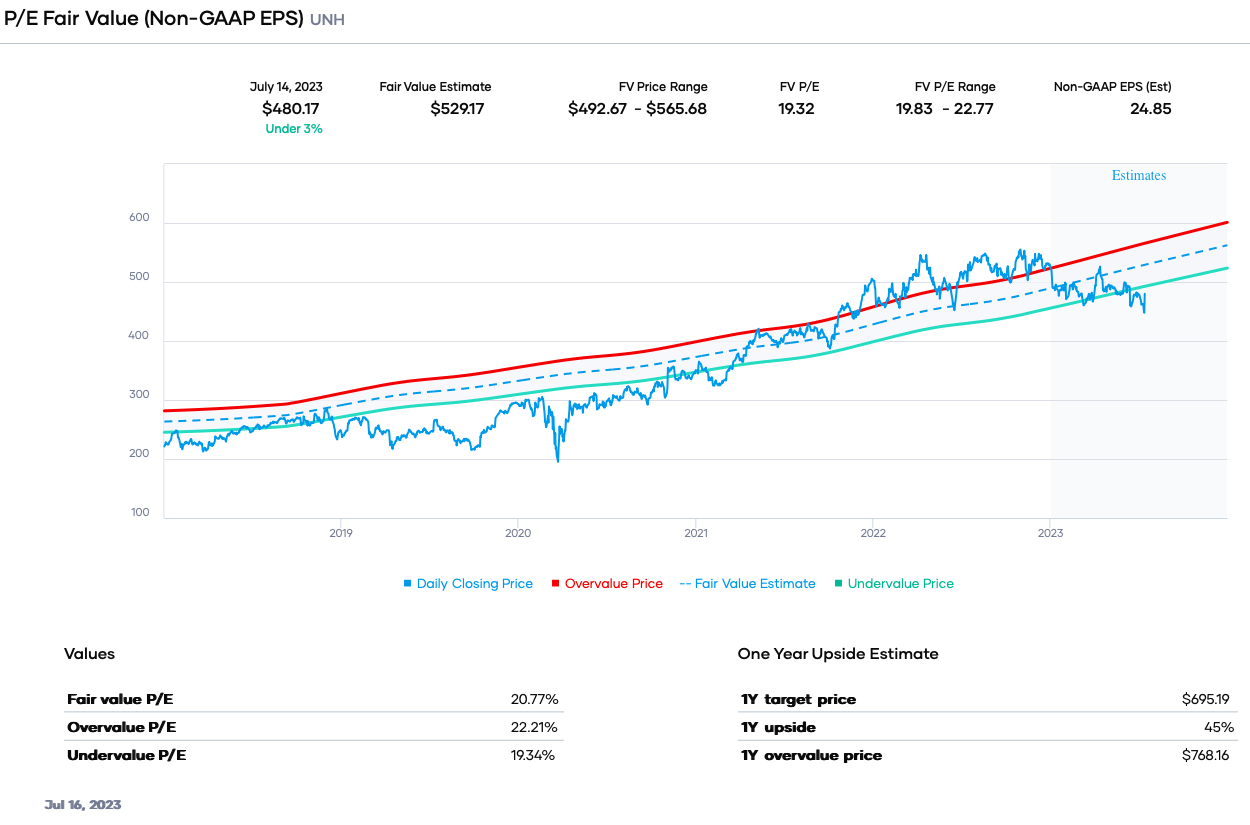
Task: Click the Jul 16, 2023 footer date
Action: coord(83,804)
